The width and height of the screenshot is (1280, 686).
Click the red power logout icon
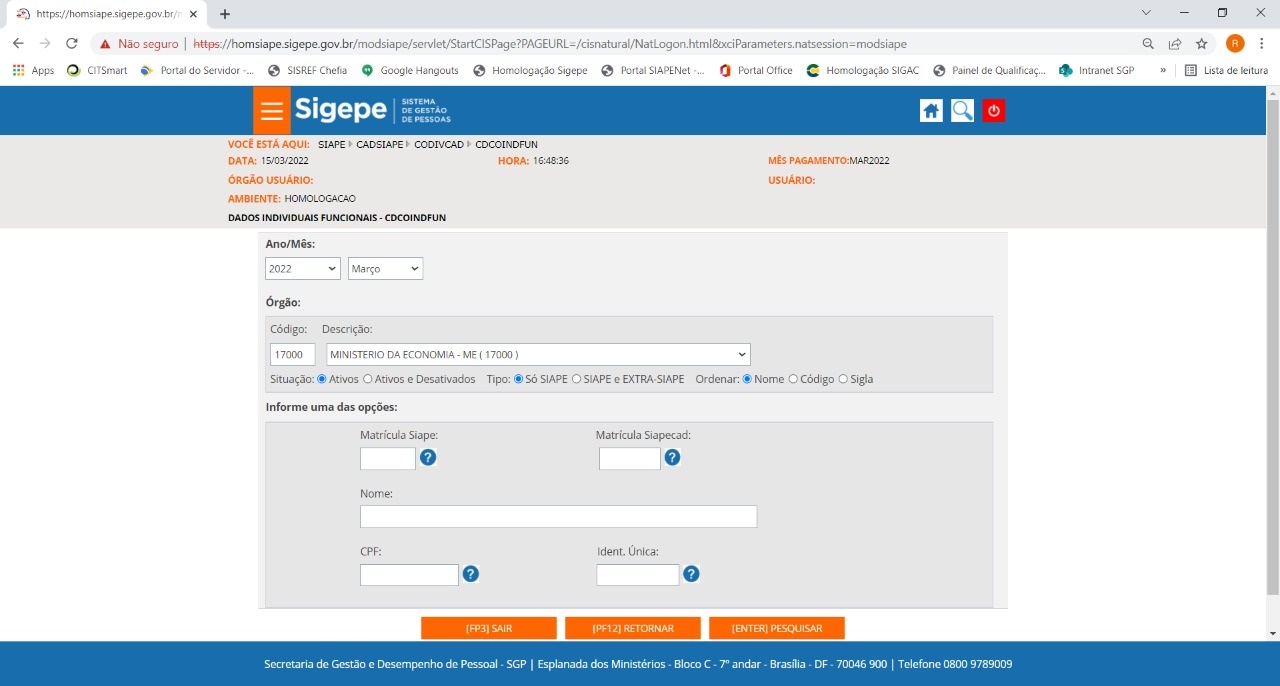tap(993, 111)
